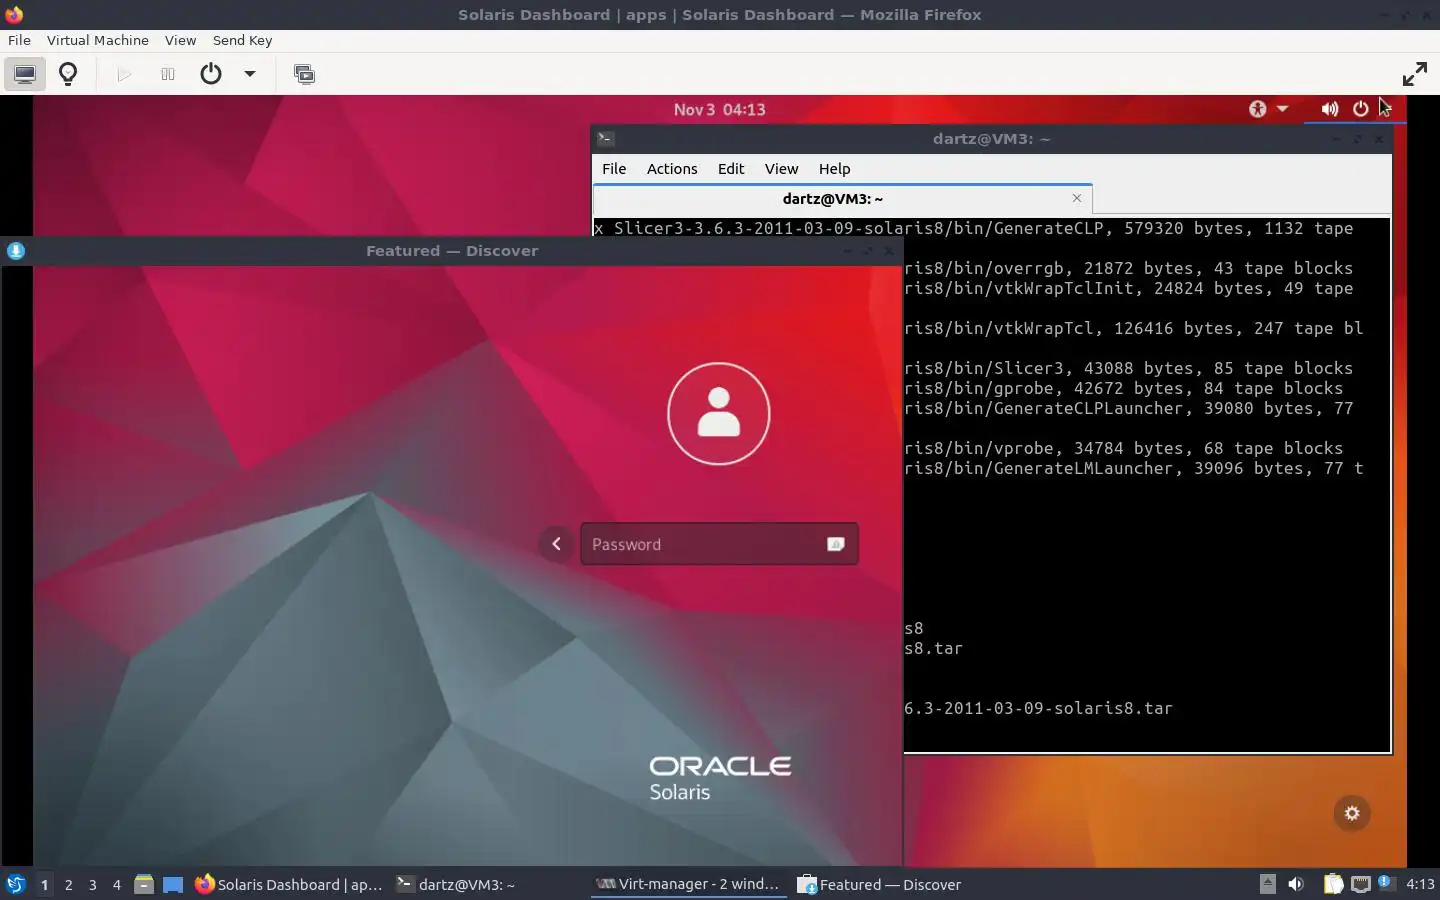1440x900 pixels.
Task: Click the Solaris Password input field
Action: (x=719, y=544)
